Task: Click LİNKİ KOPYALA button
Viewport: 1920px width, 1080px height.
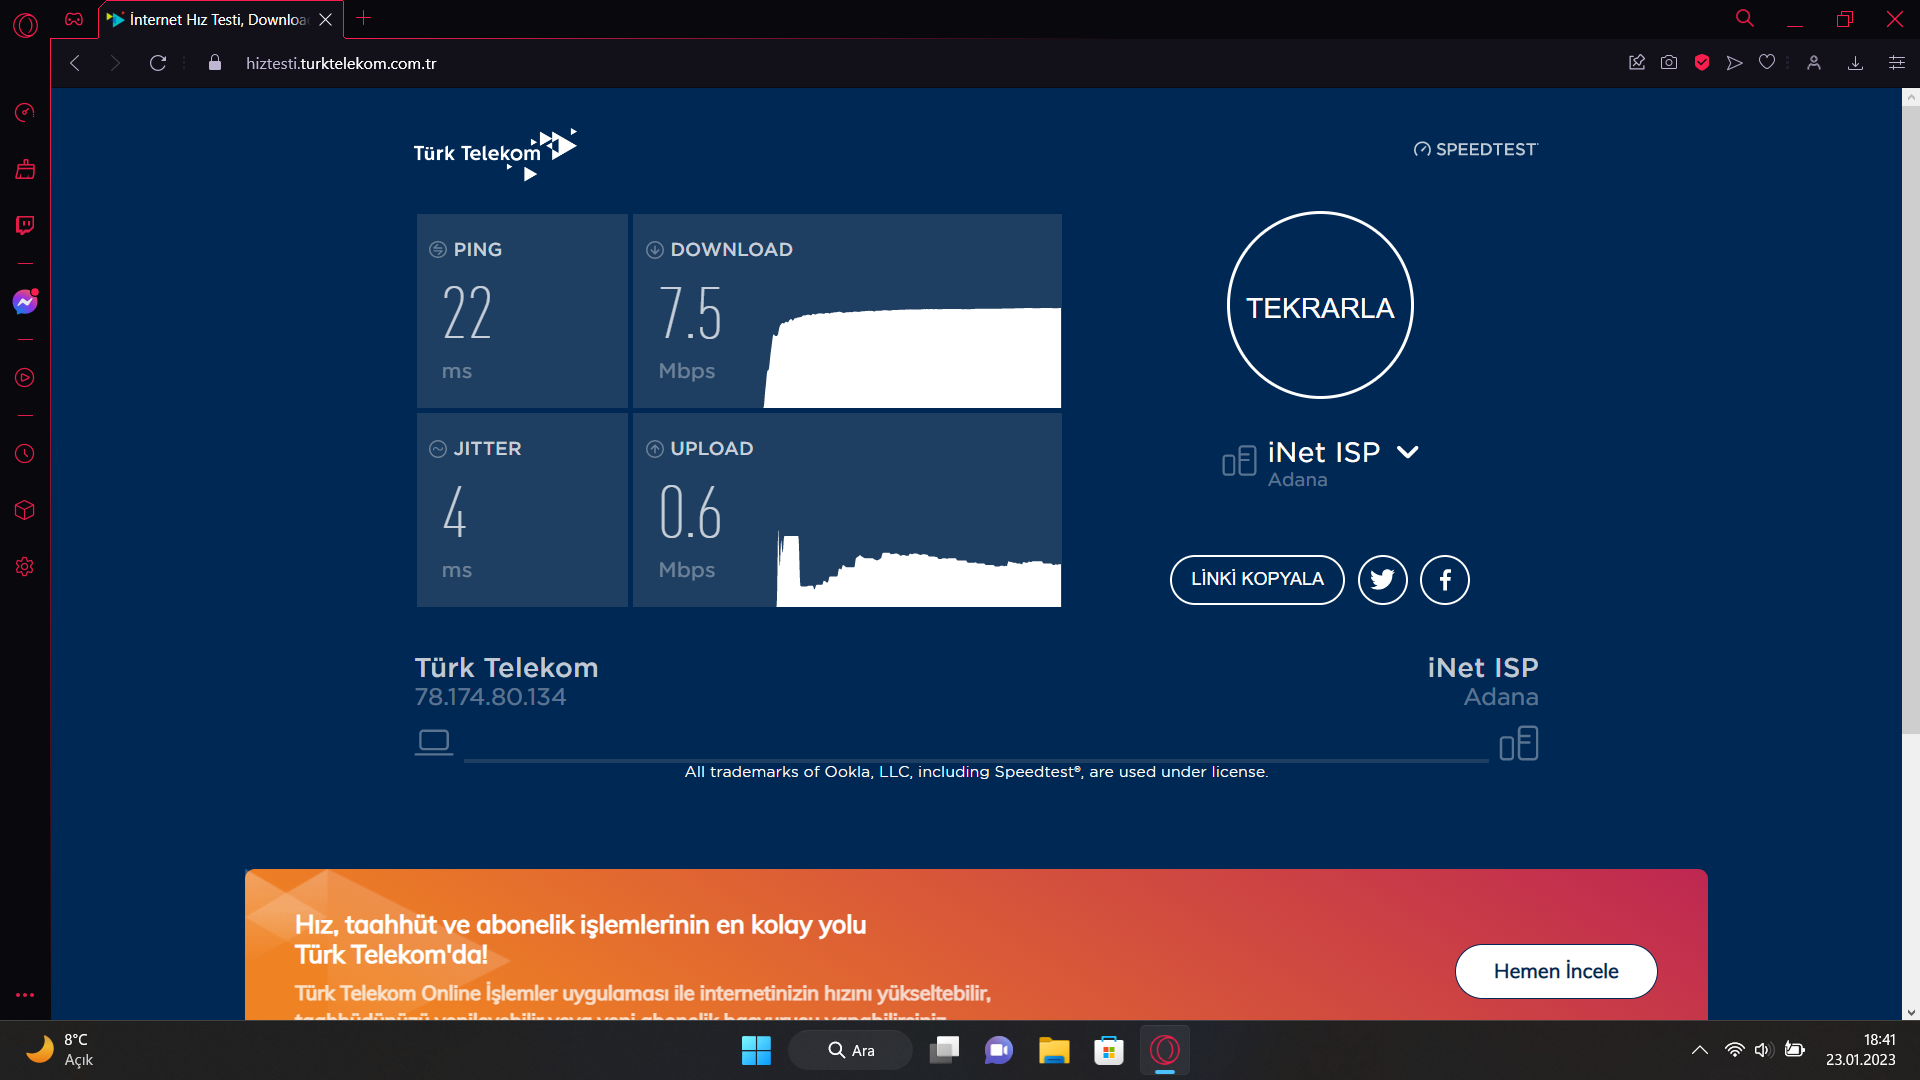Action: coord(1257,580)
